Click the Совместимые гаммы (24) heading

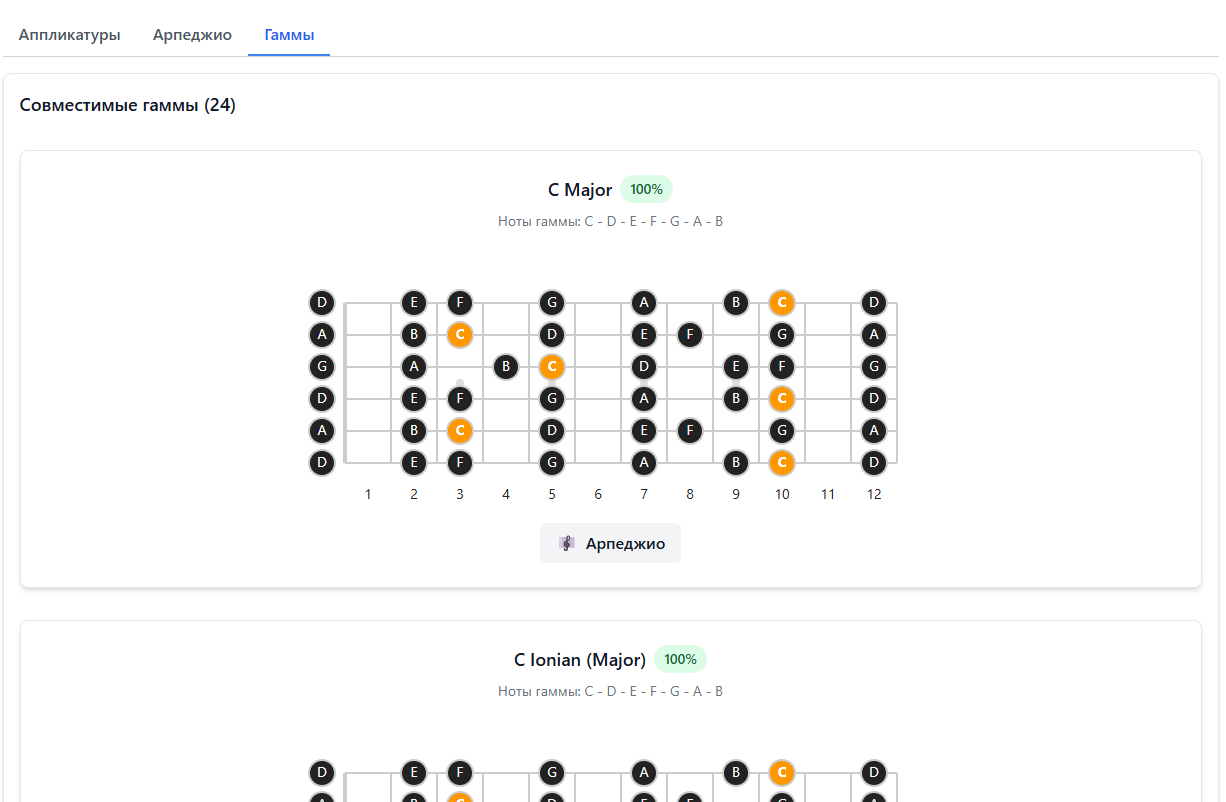point(128,105)
